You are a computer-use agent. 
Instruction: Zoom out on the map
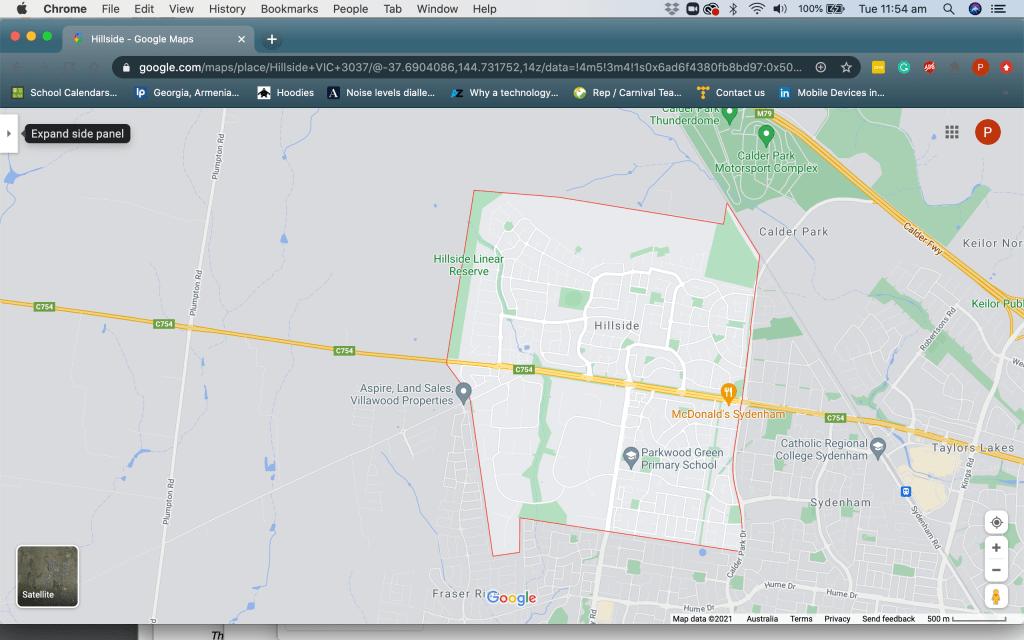996,571
